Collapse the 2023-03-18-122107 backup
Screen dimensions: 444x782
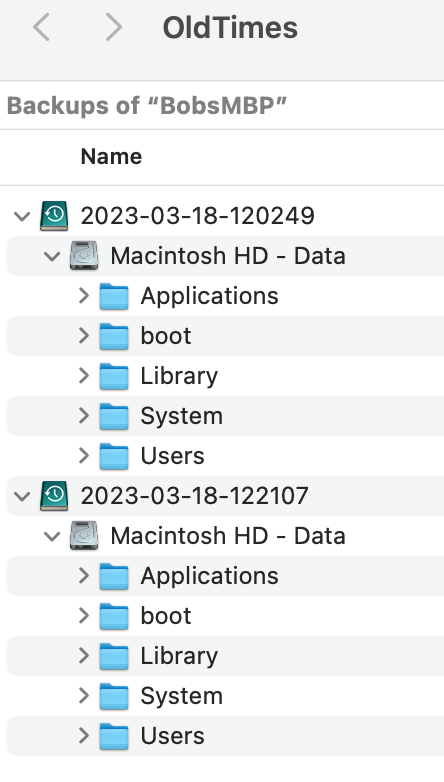(22, 496)
